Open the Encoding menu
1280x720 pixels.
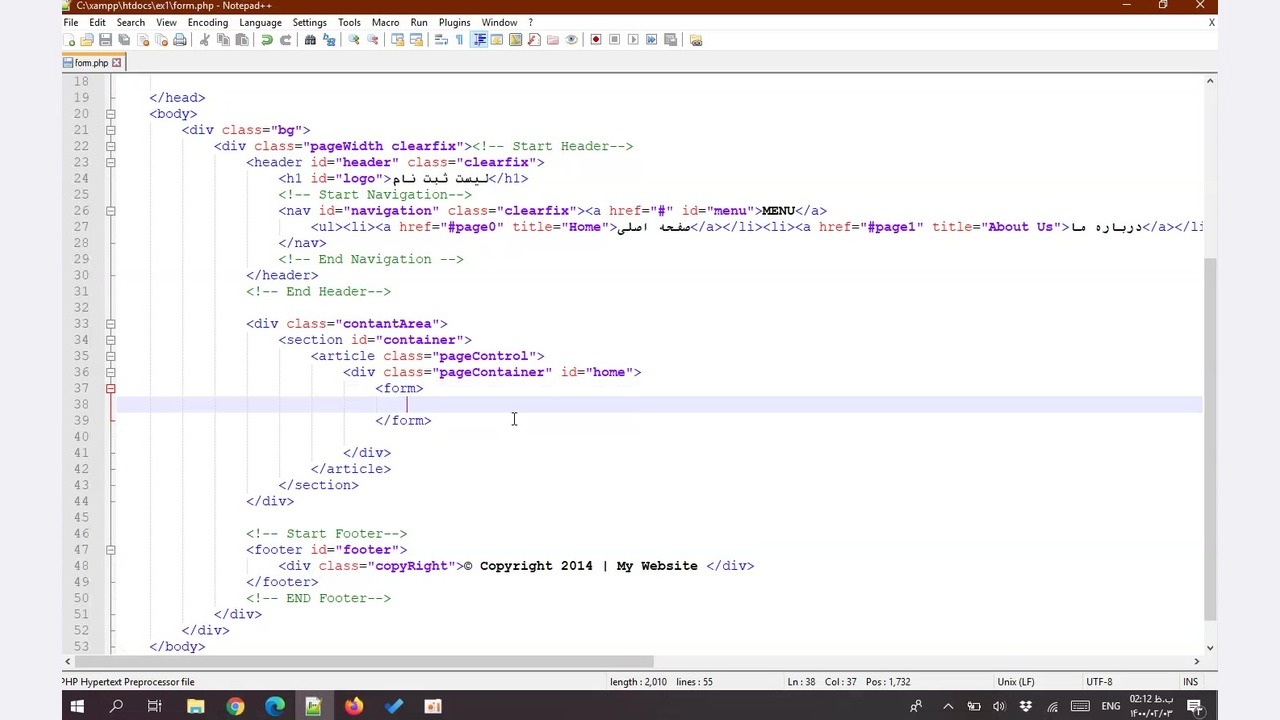coord(207,22)
